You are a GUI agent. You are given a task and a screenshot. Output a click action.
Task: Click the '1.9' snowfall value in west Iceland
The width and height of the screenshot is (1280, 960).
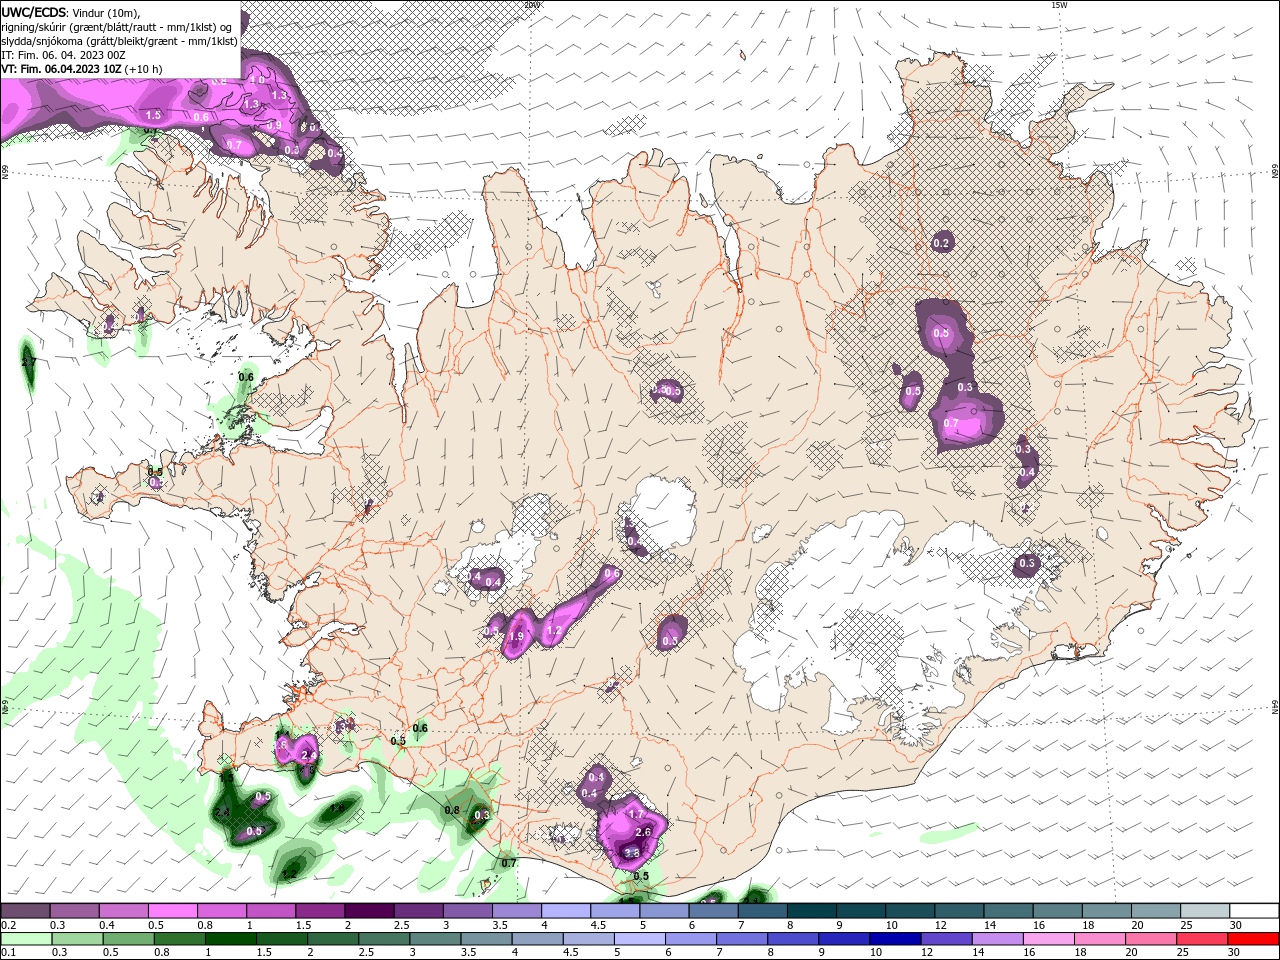(x=517, y=637)
